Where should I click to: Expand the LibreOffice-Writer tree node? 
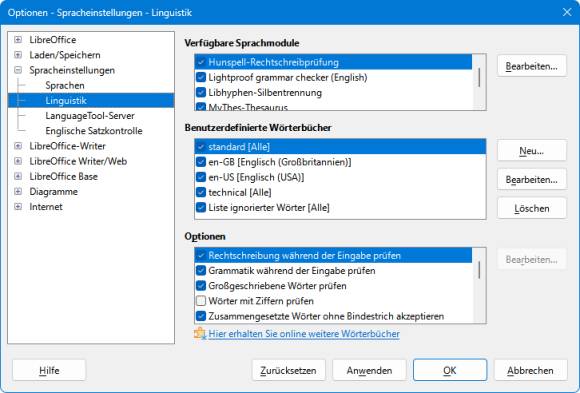[x=18, y=146]
